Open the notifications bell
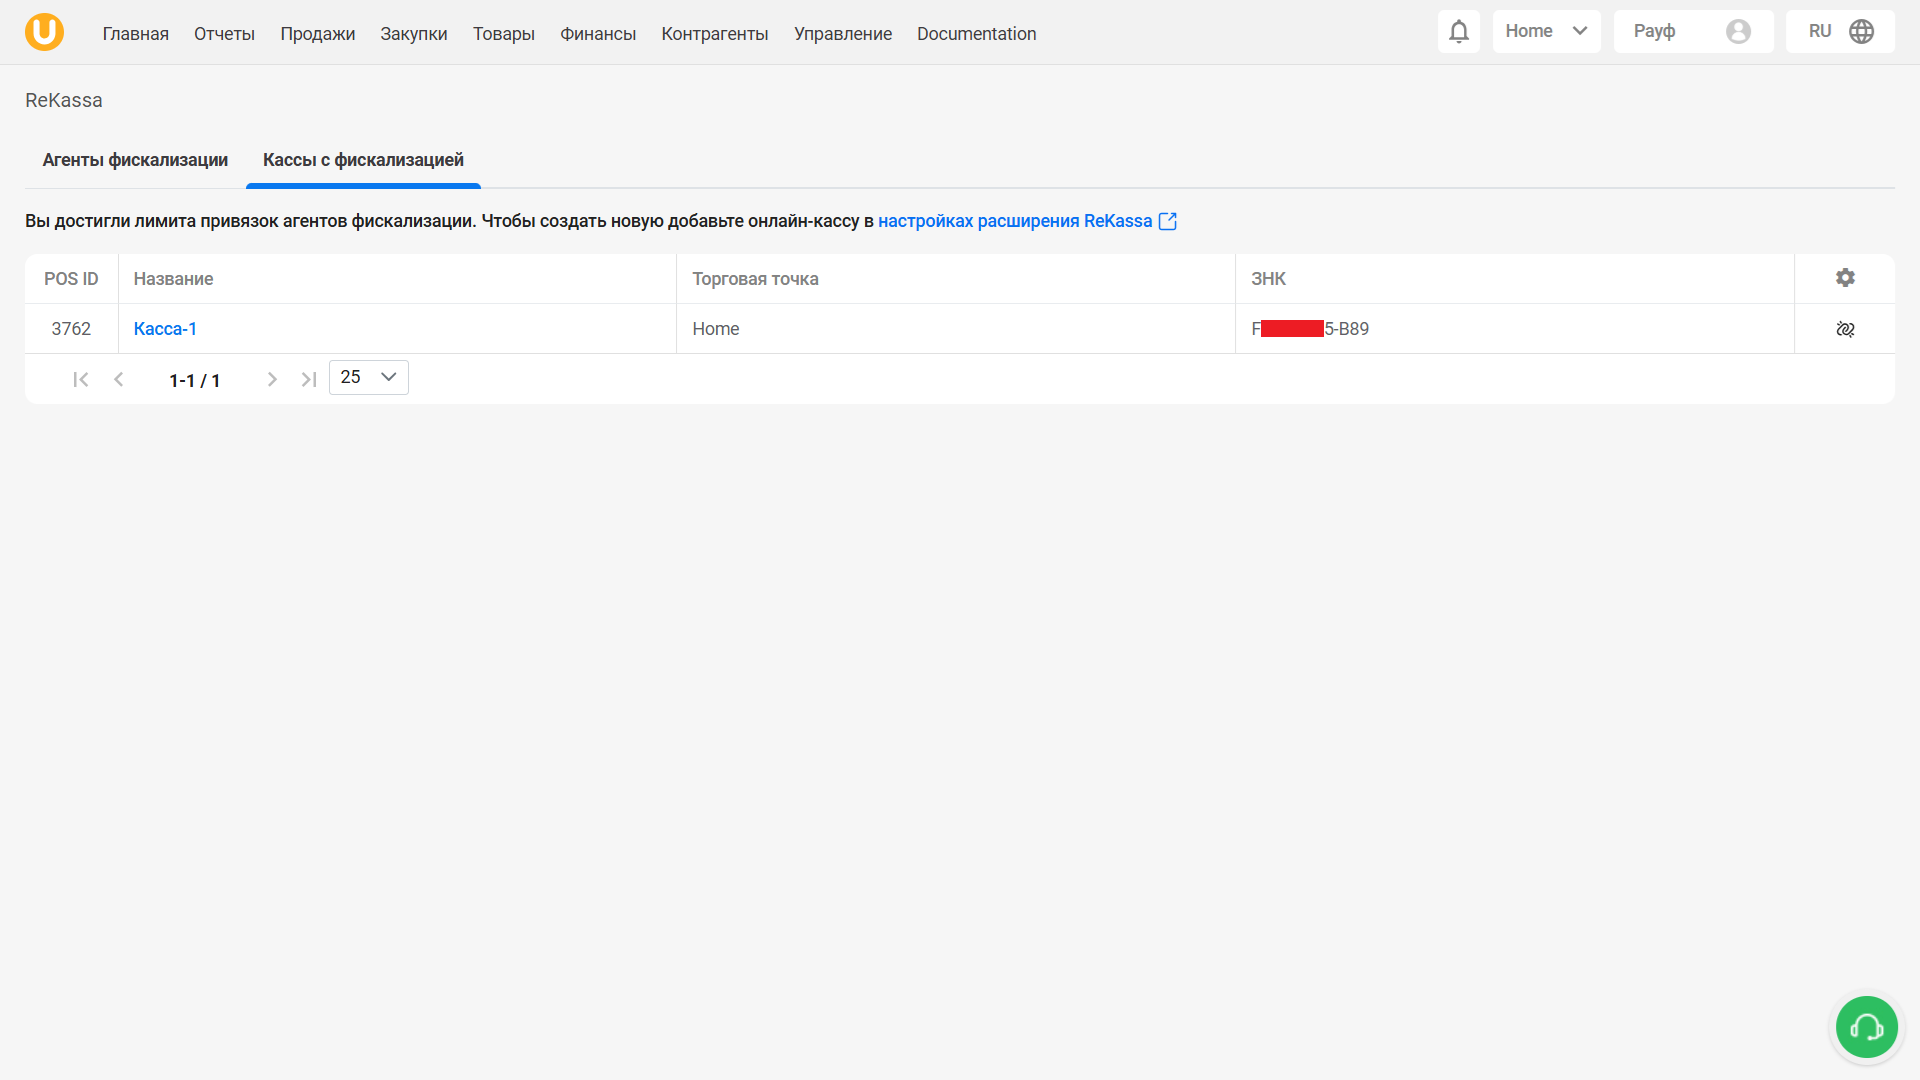The width and height of the screenshot is (1920, 1080). pyautogui.click(x=1458, y=32)
